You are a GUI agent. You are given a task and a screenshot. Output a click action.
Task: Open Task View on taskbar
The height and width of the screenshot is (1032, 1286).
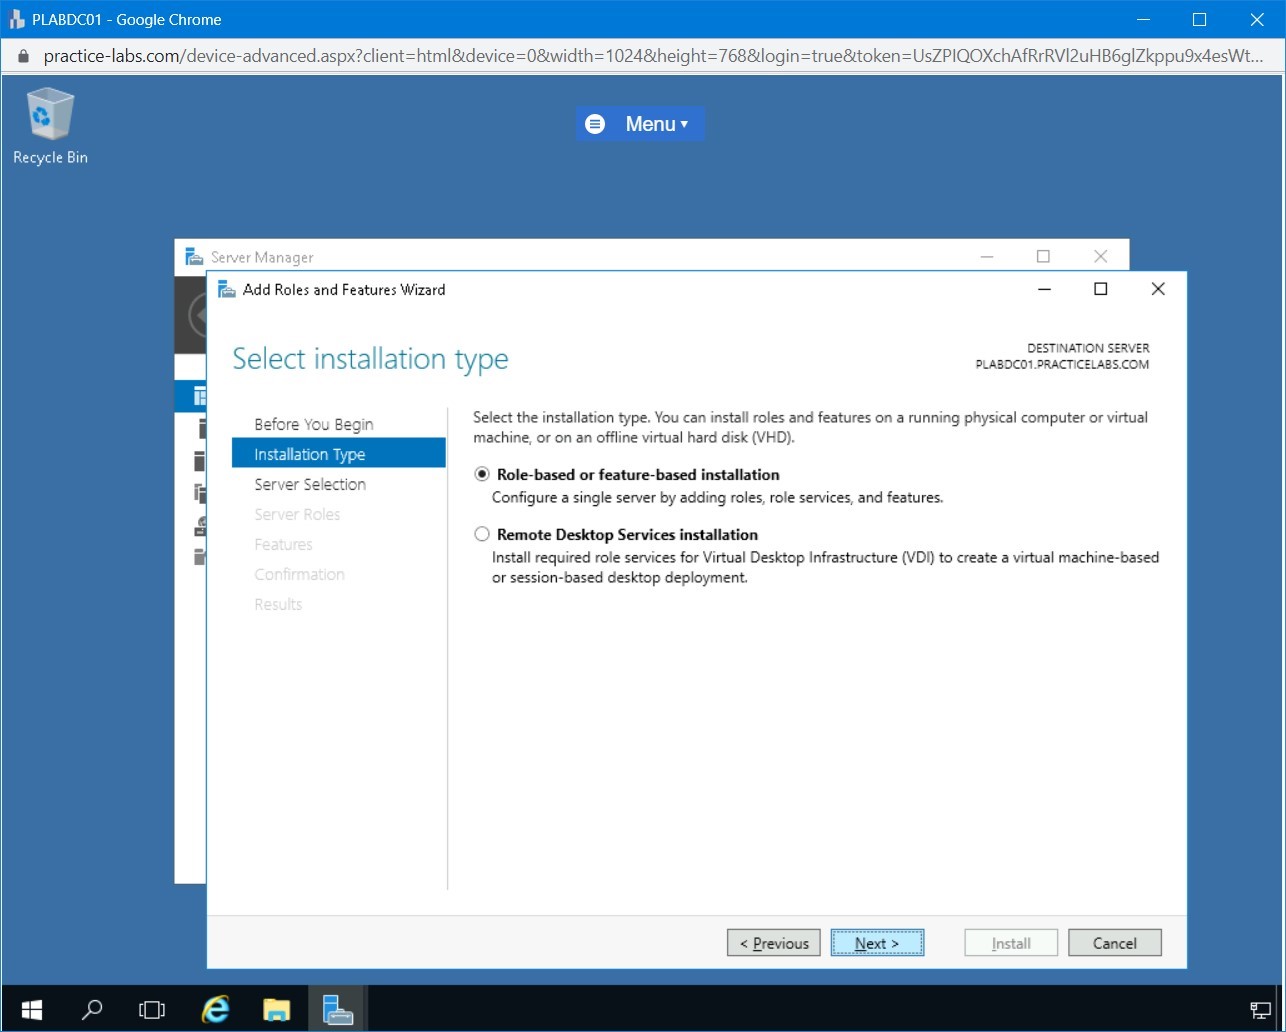pos(152,1009)
